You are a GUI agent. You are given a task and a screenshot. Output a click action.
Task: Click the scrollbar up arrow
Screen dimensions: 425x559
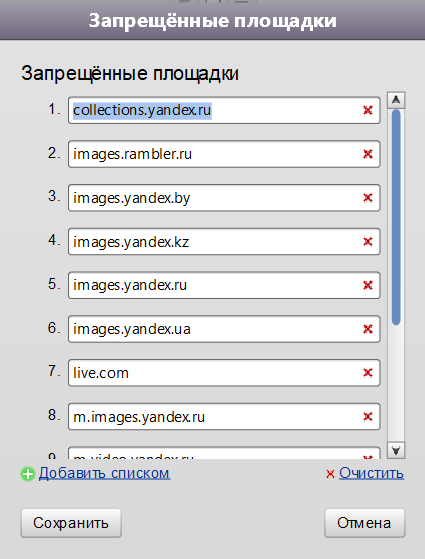click(396, 100)
